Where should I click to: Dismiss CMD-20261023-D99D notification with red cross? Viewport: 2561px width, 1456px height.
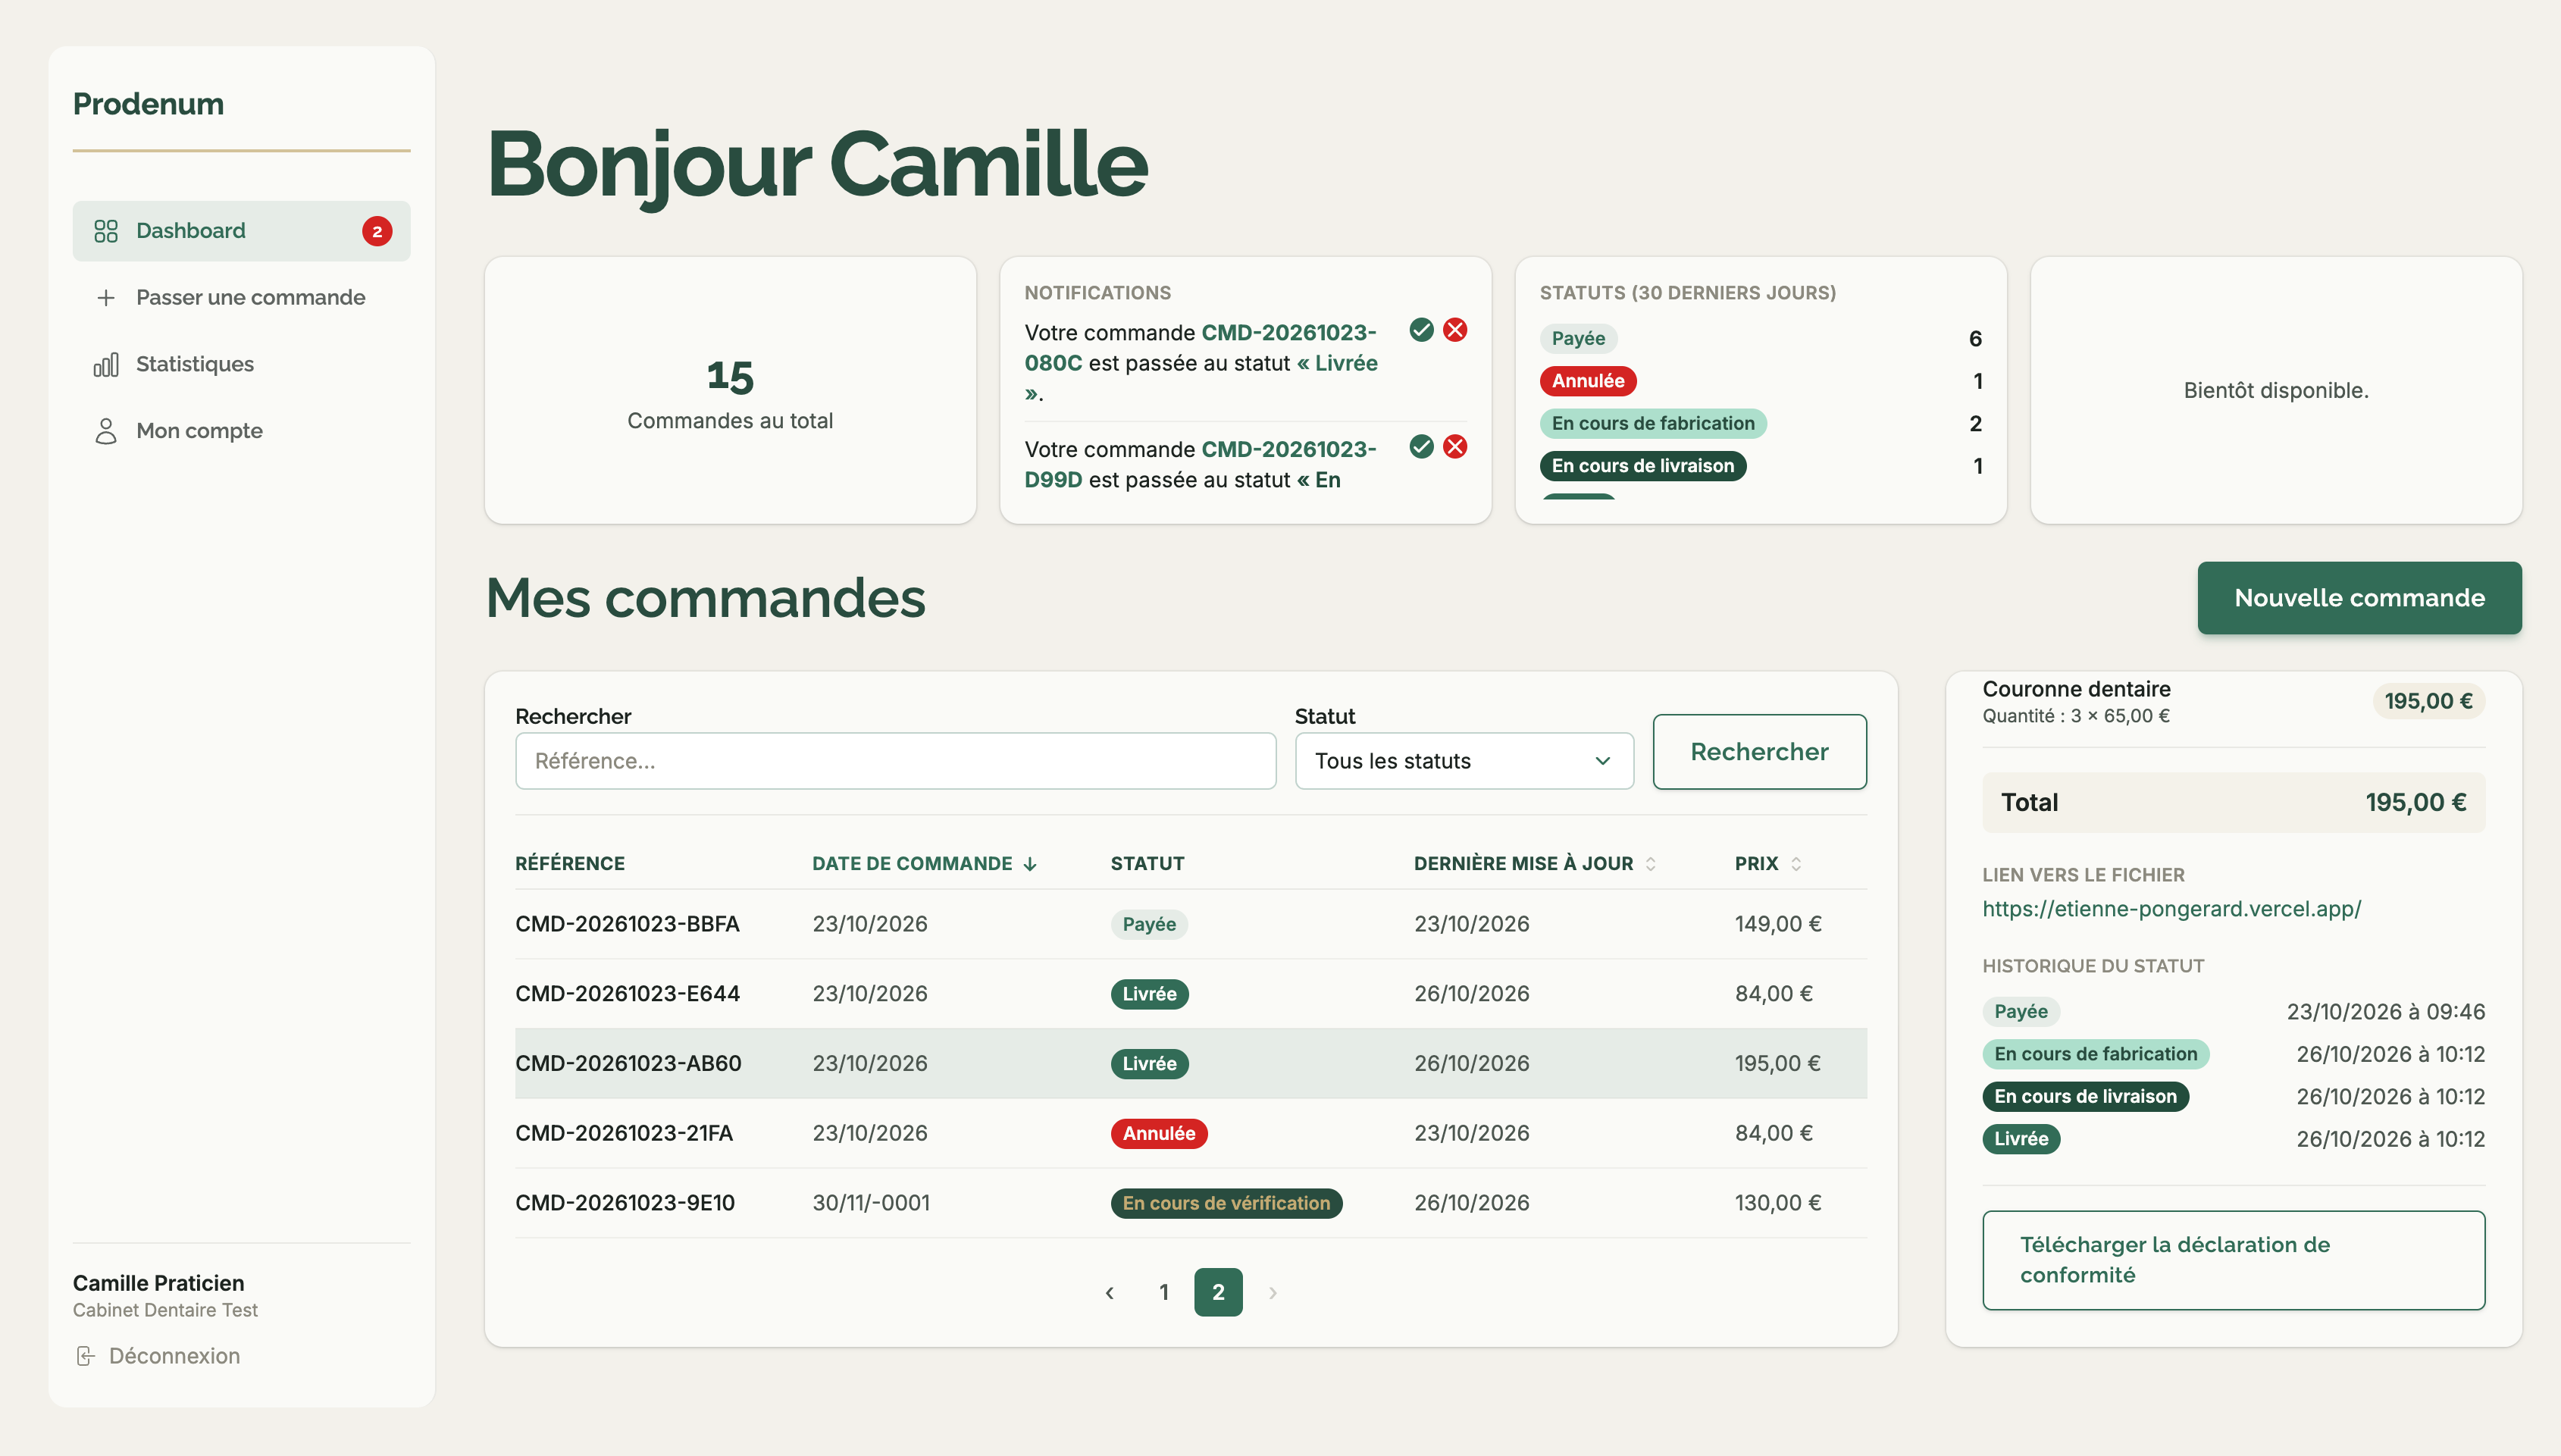pyautogui.click(x=1456, y=447)
